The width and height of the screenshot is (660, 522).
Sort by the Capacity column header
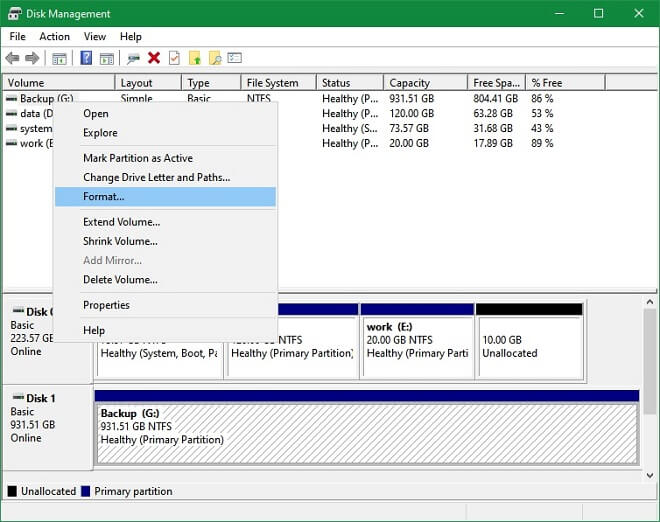coord(426,83)
